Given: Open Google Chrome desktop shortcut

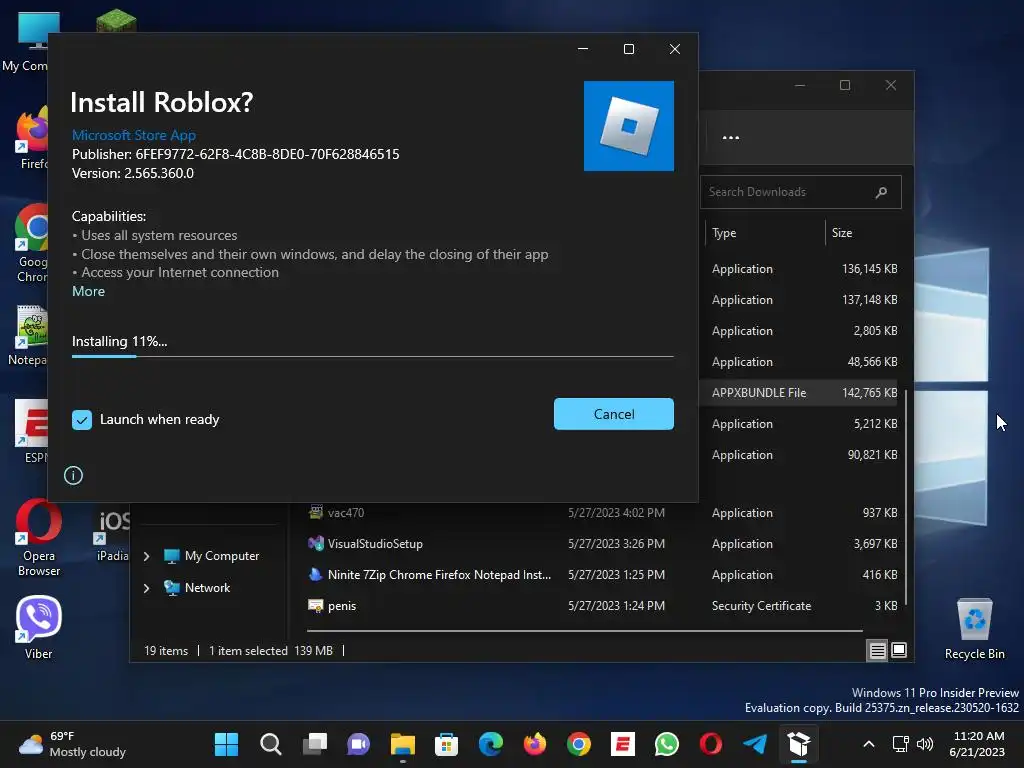Looking at the screenshot, I should pyautogui.click(x=31, y=244).
